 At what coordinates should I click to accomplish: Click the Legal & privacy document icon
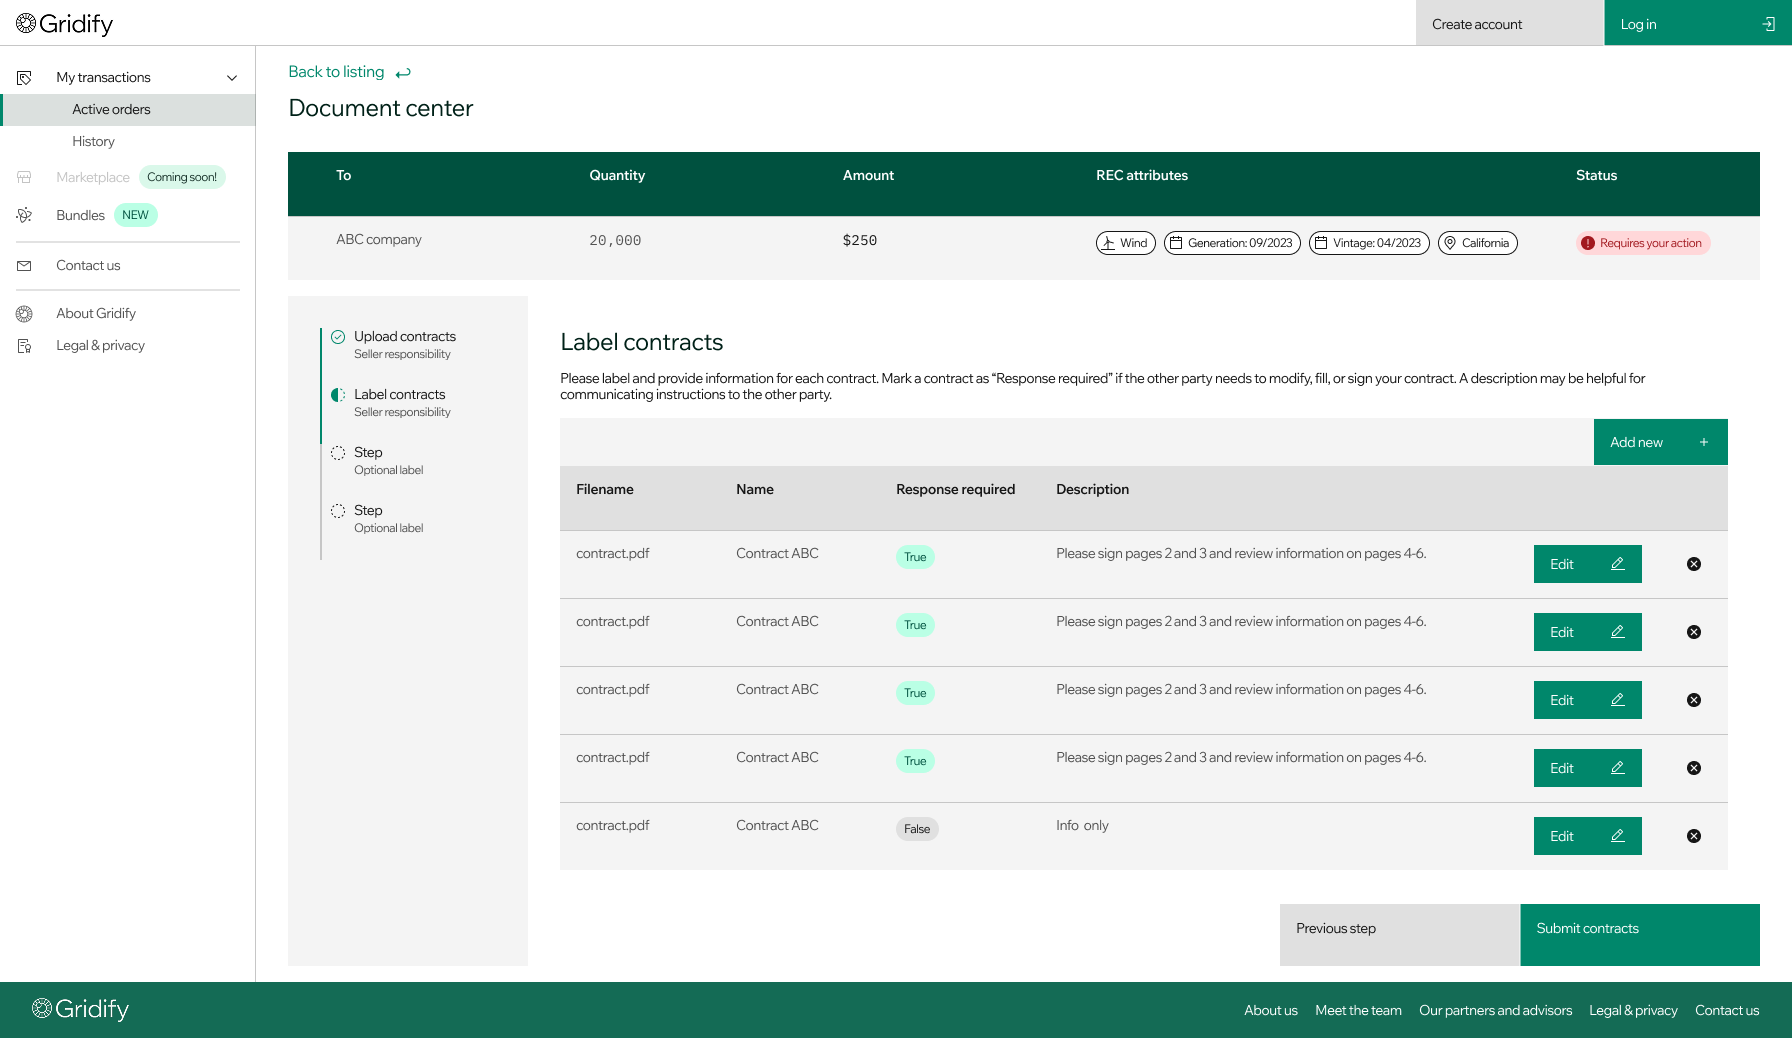(25, 345)
